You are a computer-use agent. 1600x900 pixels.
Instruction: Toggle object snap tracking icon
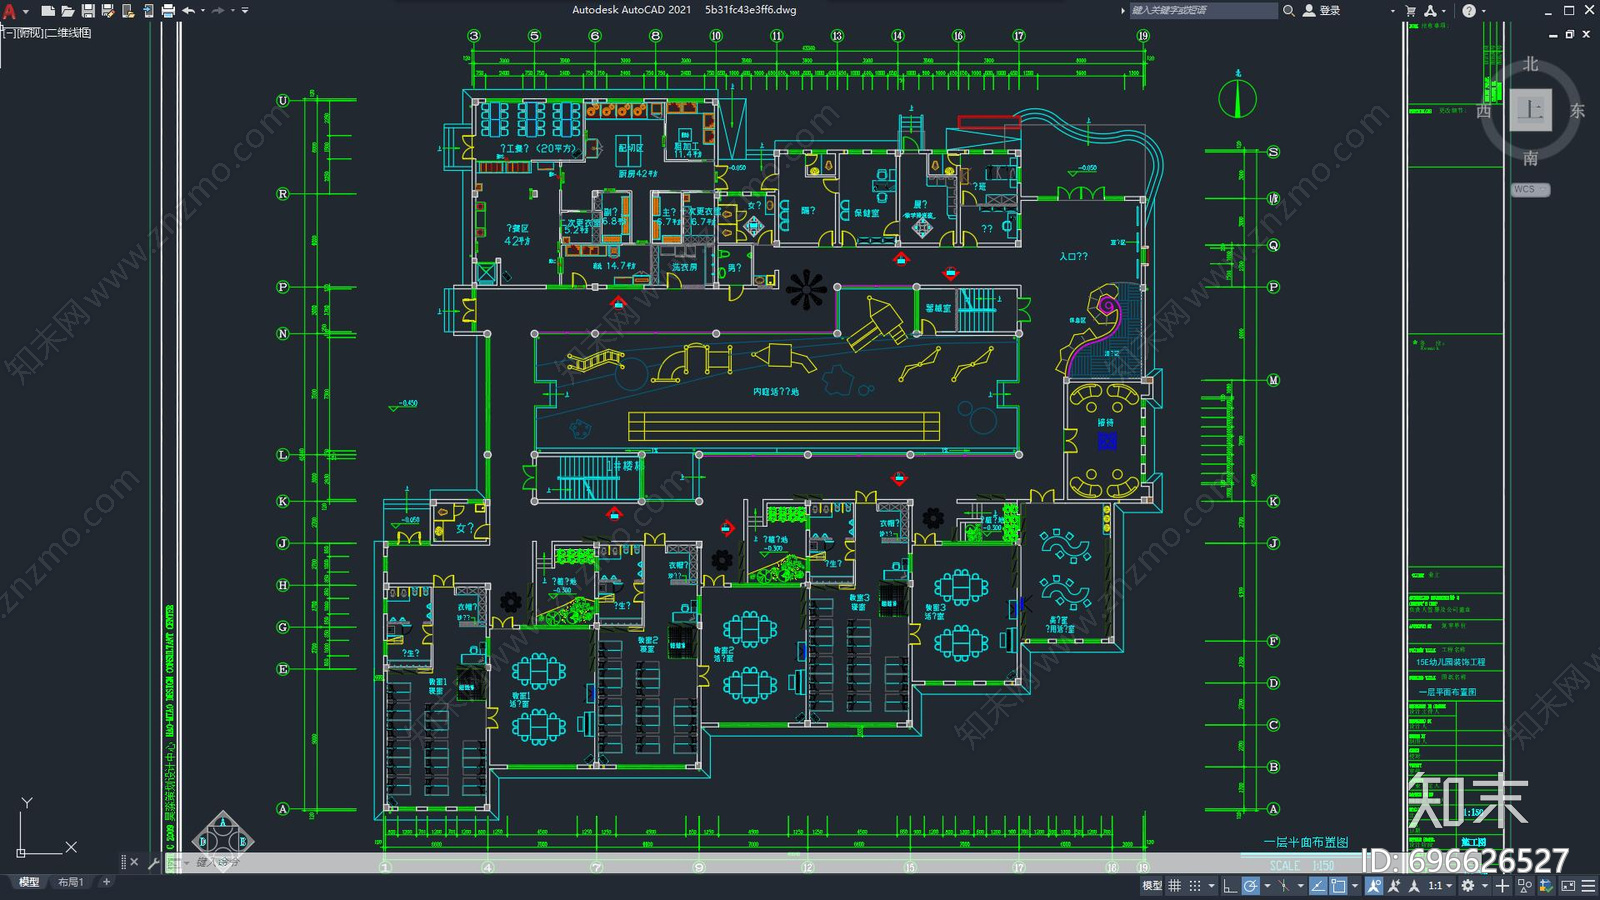pyautogui.click(x=1318, y=885)
